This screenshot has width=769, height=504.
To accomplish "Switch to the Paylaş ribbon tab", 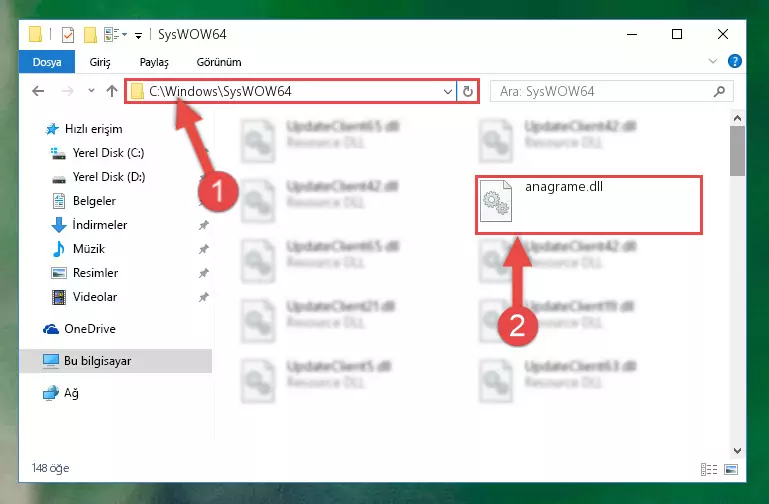I will 154,62.
